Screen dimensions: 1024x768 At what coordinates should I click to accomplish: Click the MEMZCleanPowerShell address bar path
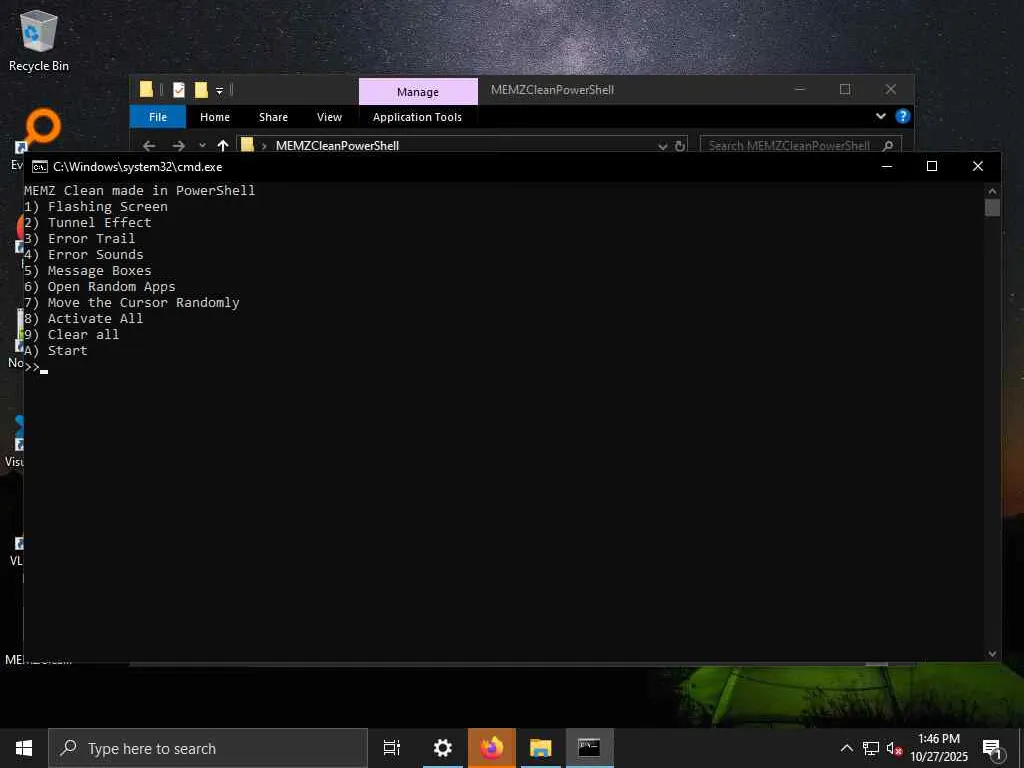point(337,146)
